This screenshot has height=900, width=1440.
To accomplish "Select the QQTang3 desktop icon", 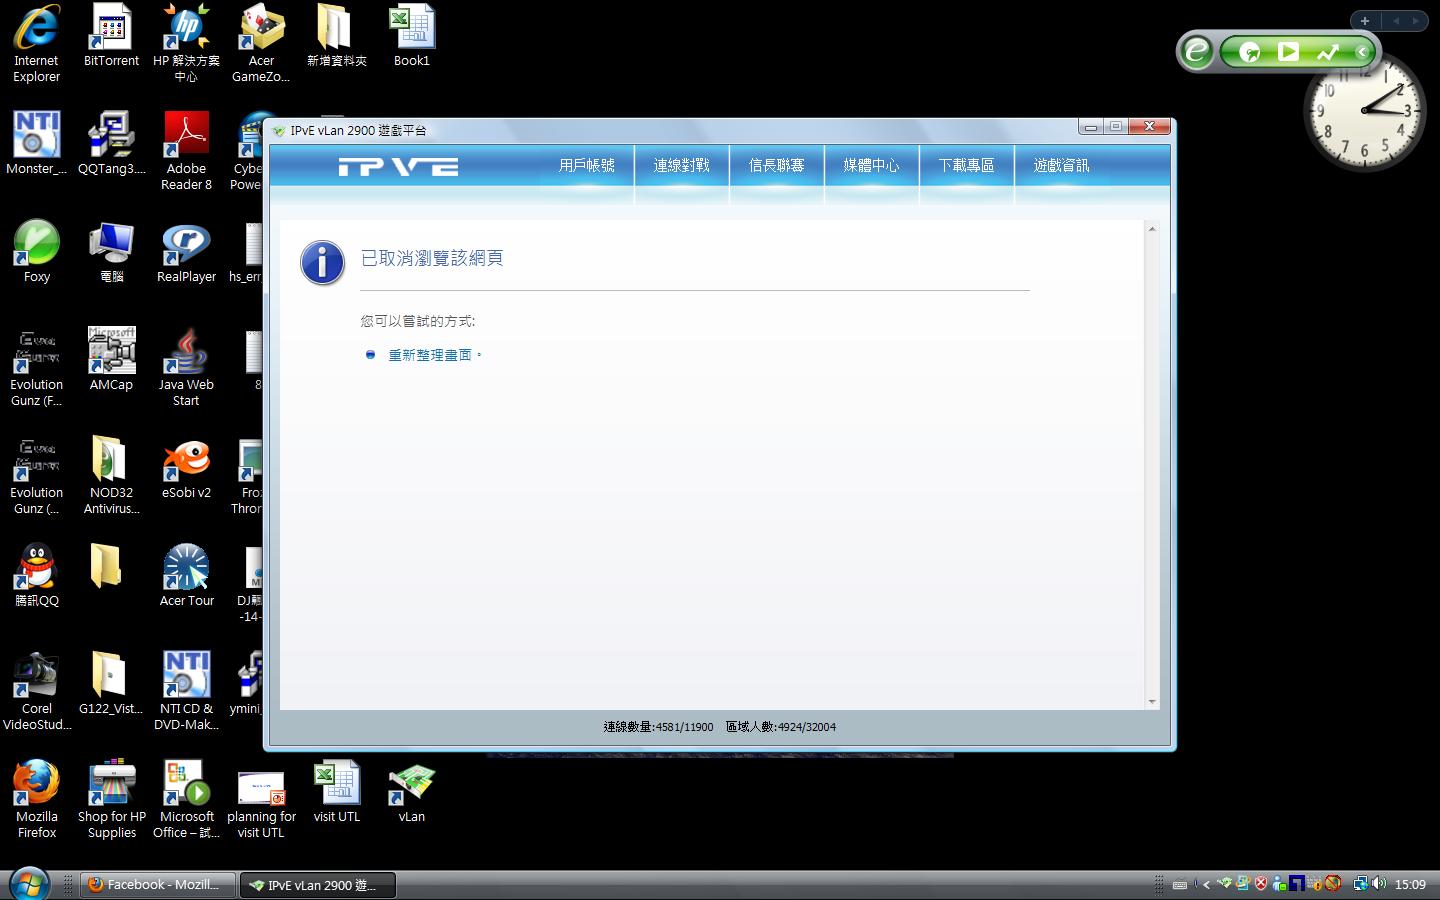I will (111, 144).
